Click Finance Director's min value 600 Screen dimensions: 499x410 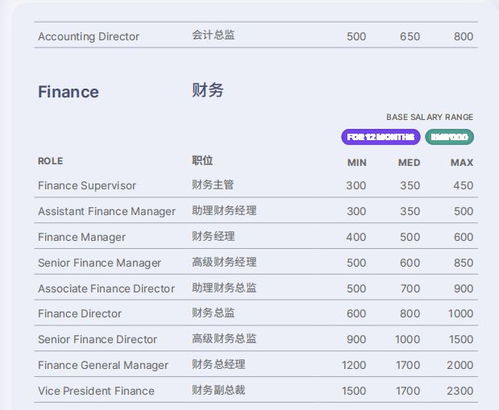(x=356, y=314)
